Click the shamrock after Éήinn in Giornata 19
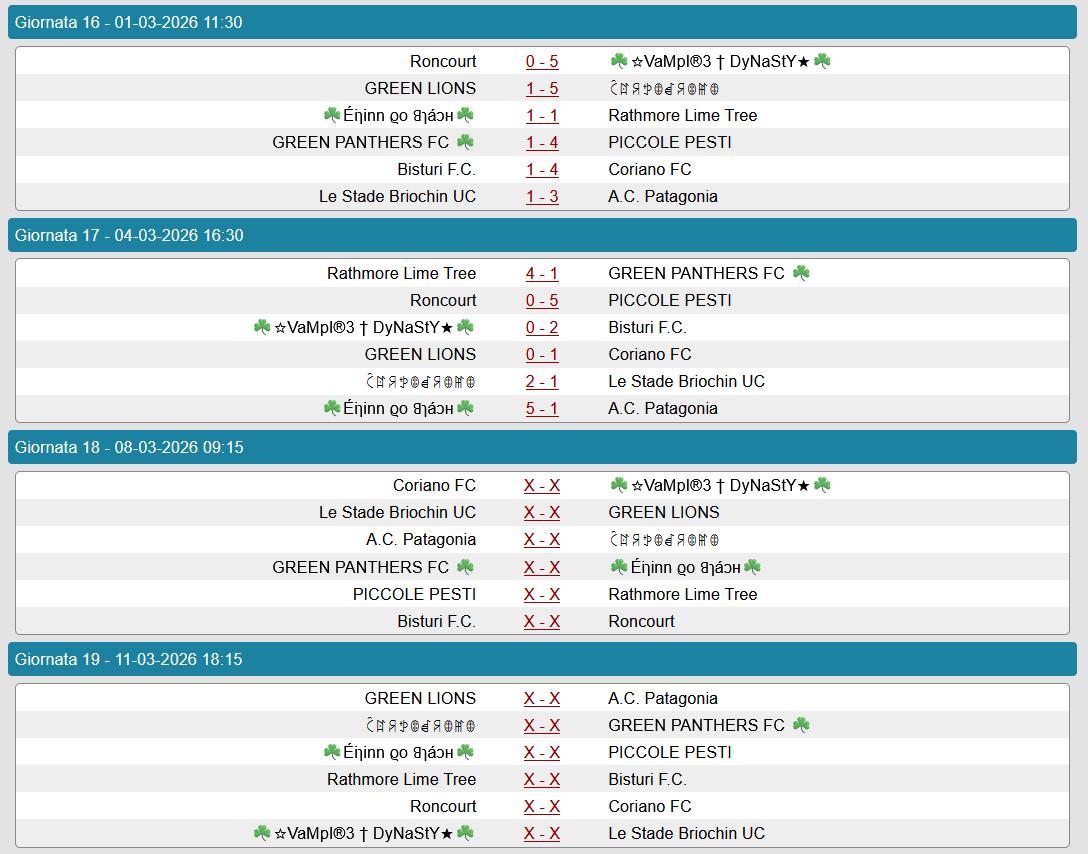The height and width of the screenshot is (854, 1088). click(x=465, y=752)
